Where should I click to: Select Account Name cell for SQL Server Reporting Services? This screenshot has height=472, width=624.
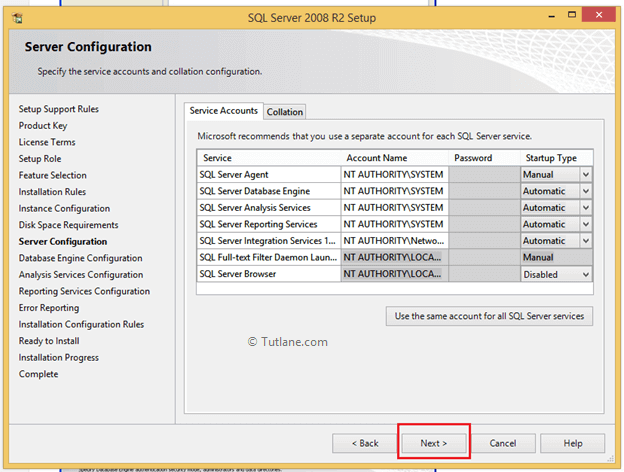[394, 224]
